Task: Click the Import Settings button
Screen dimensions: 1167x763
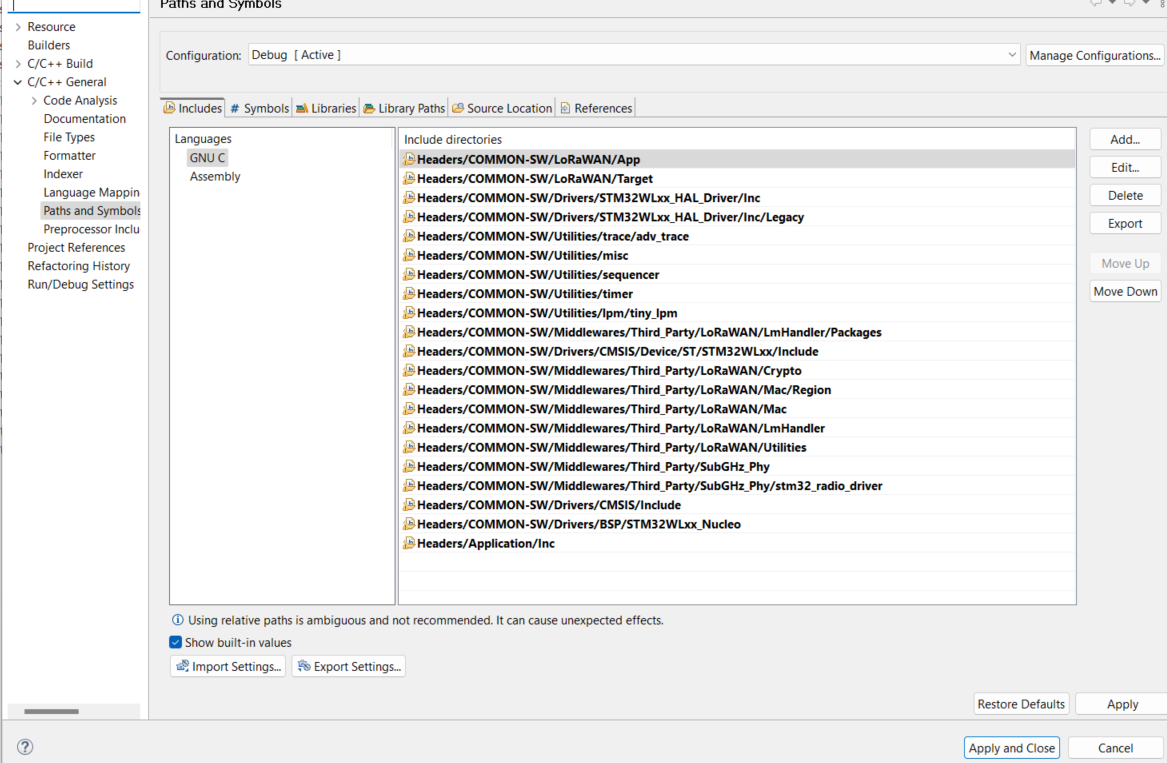Action: coord(228,665)
